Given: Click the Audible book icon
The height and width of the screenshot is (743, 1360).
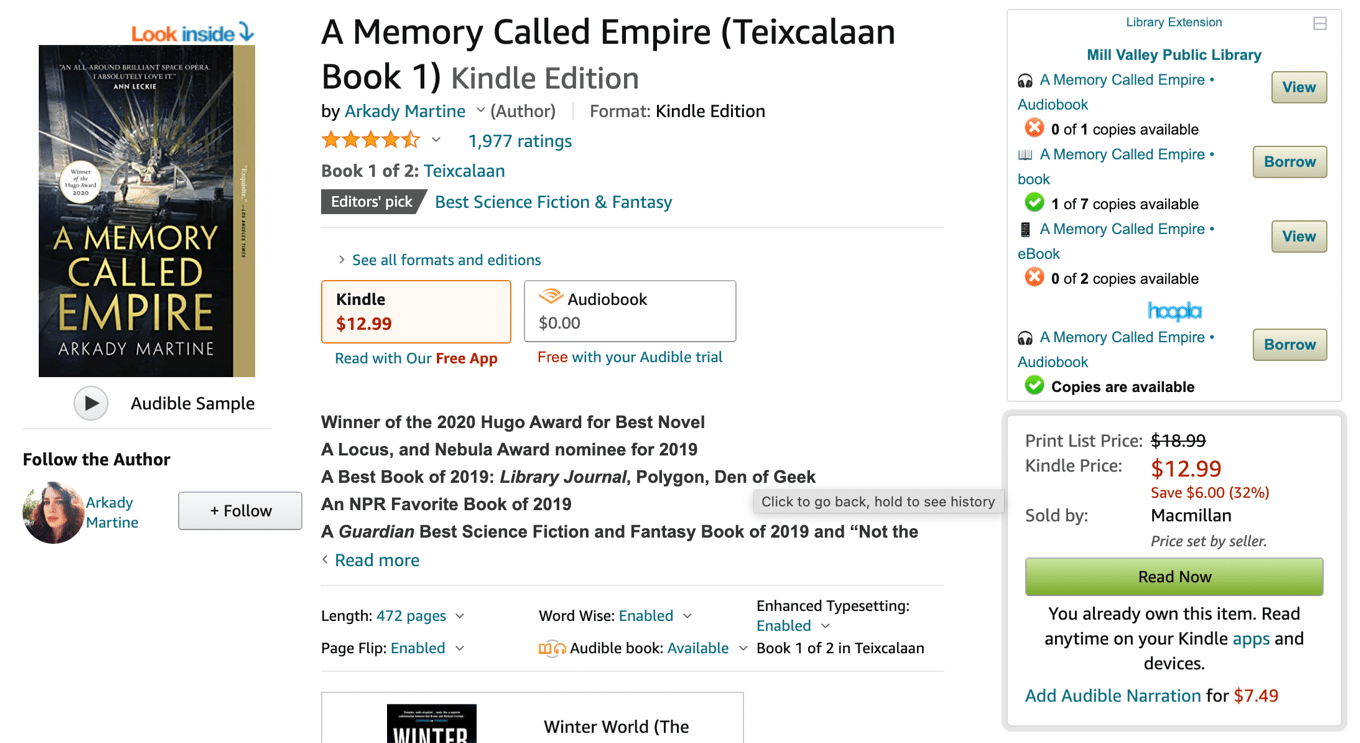Looking at the screenshot, I should pyautogui.click(x=552, y=649).
